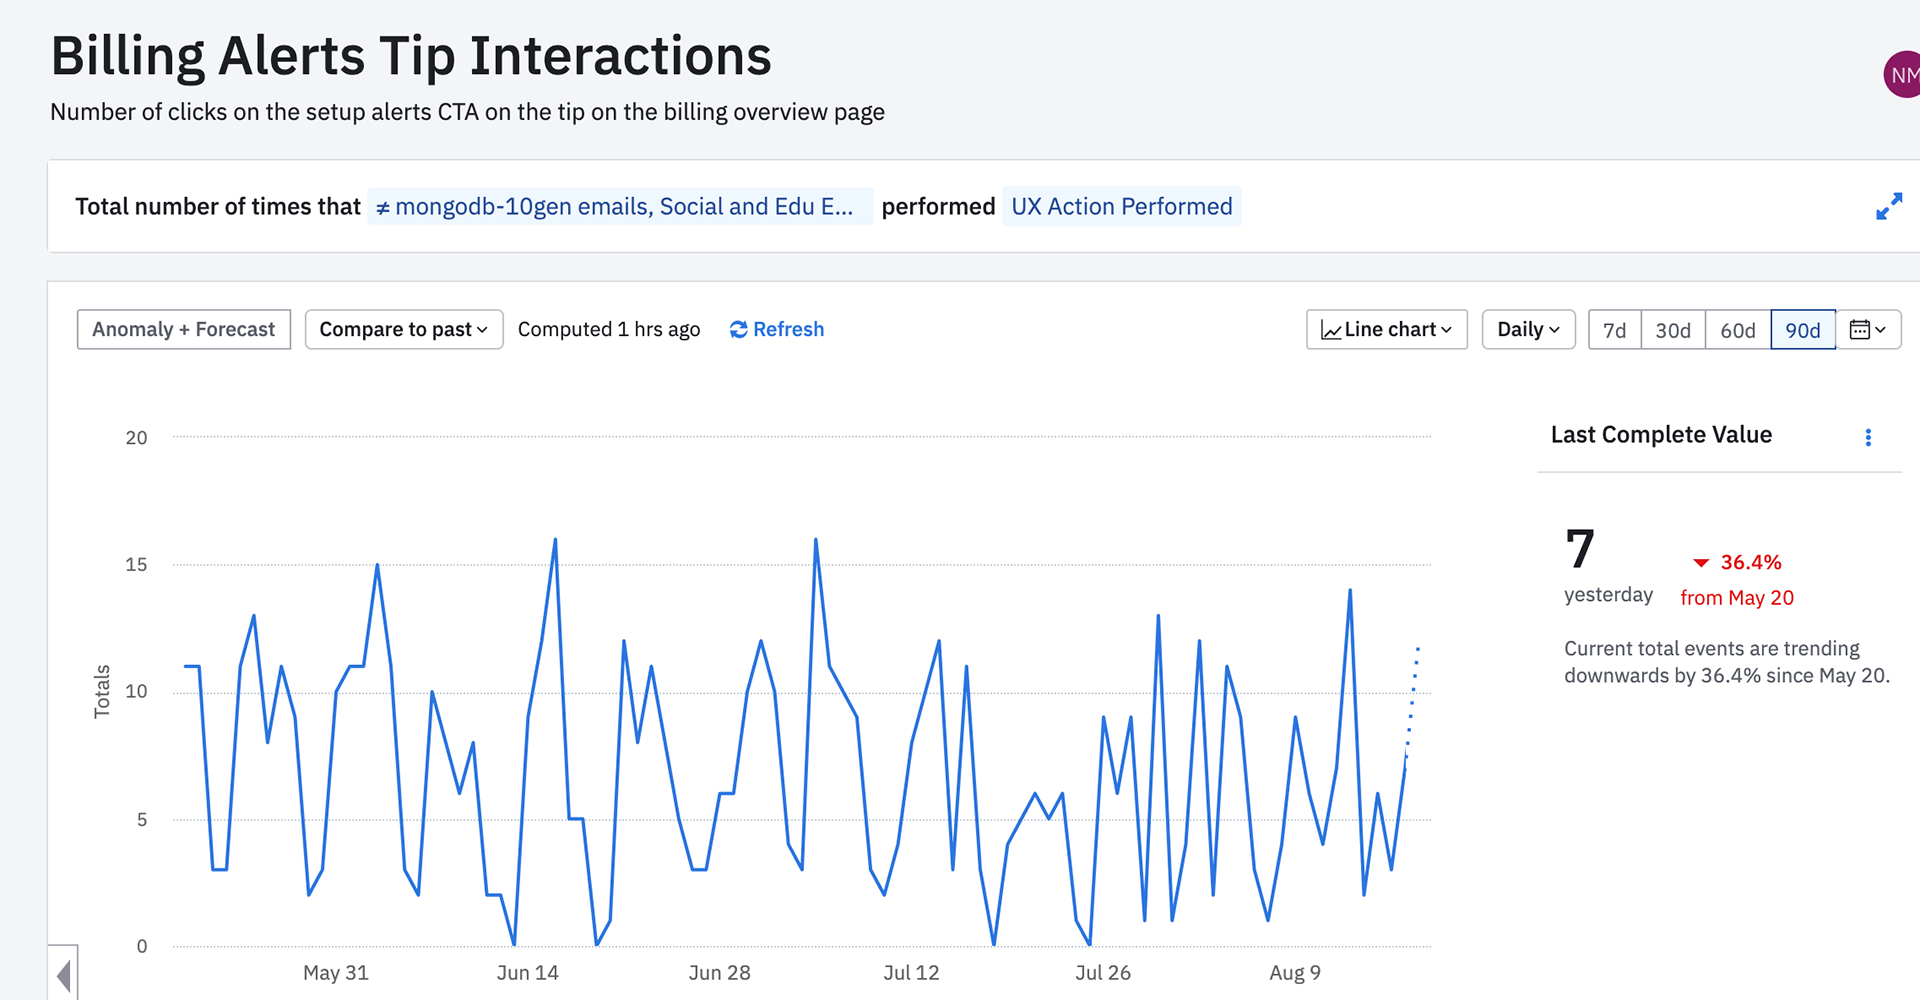Screen dimensions: 1920x1000
Task: Open the Line chart type dropdown
Action: 1386,329
